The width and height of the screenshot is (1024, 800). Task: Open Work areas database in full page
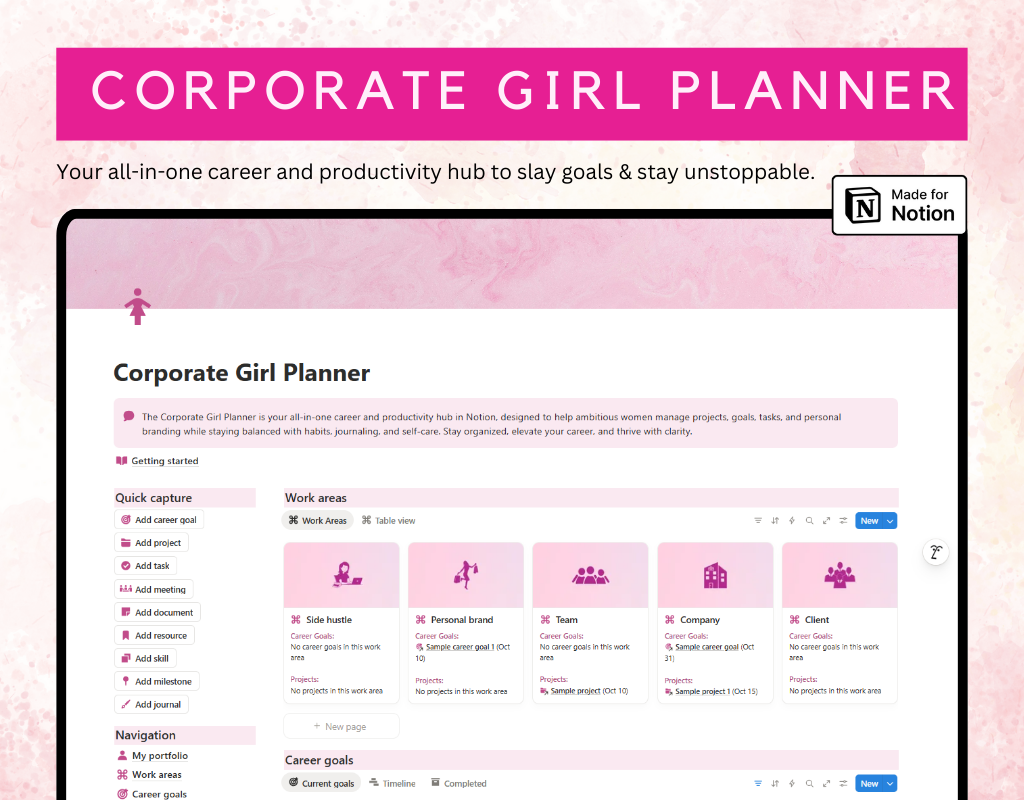tap(826, 520)
